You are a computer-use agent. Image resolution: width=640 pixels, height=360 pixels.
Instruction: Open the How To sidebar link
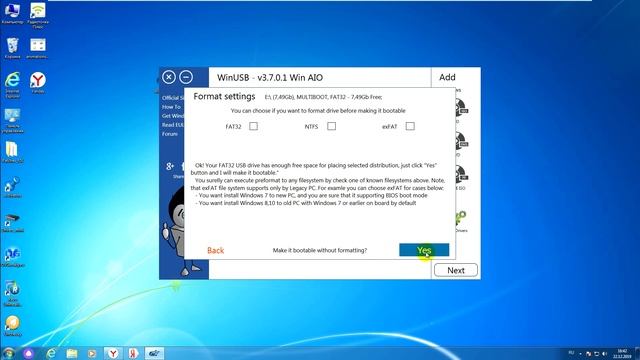(x=171, y=107)
